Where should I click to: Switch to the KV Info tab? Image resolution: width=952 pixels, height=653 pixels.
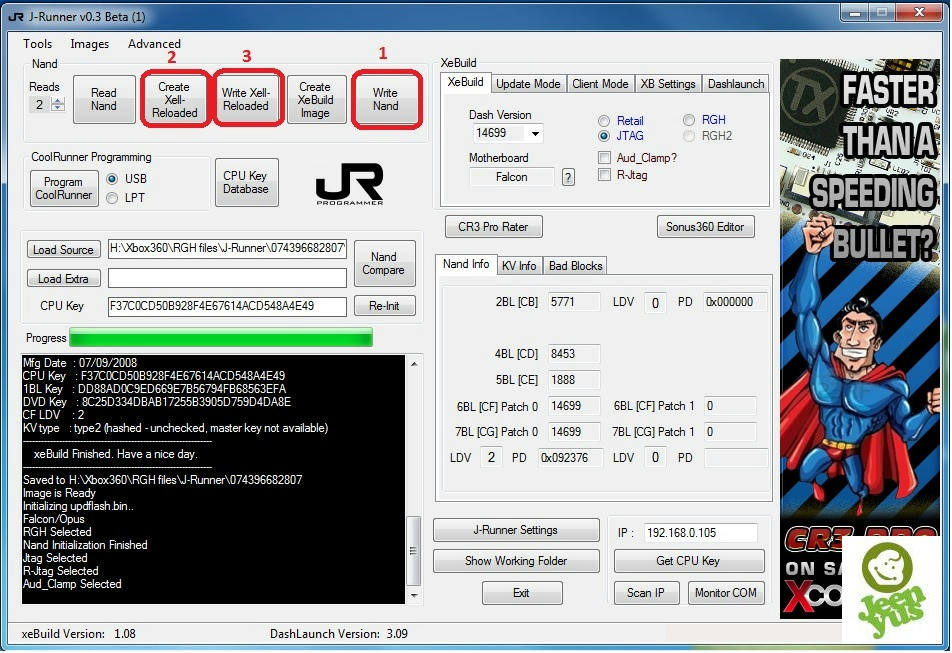pos(519,265)
